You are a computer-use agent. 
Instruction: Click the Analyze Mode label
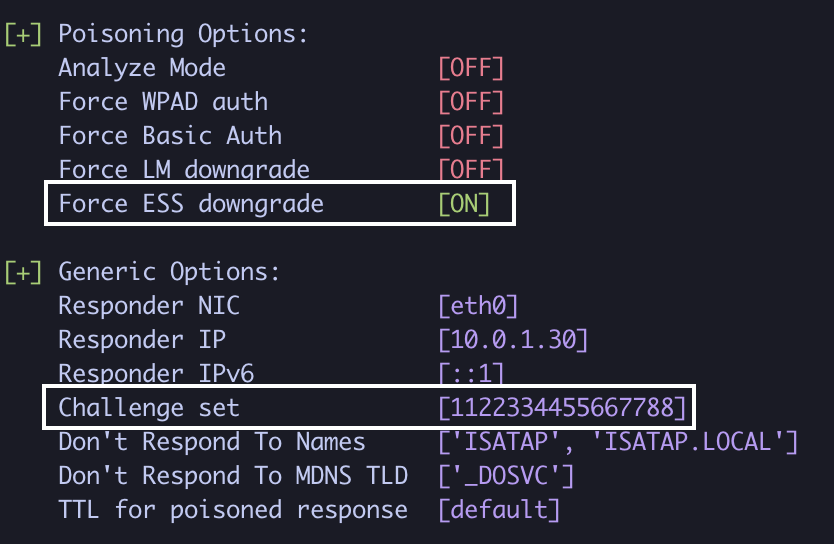point(142,68)
